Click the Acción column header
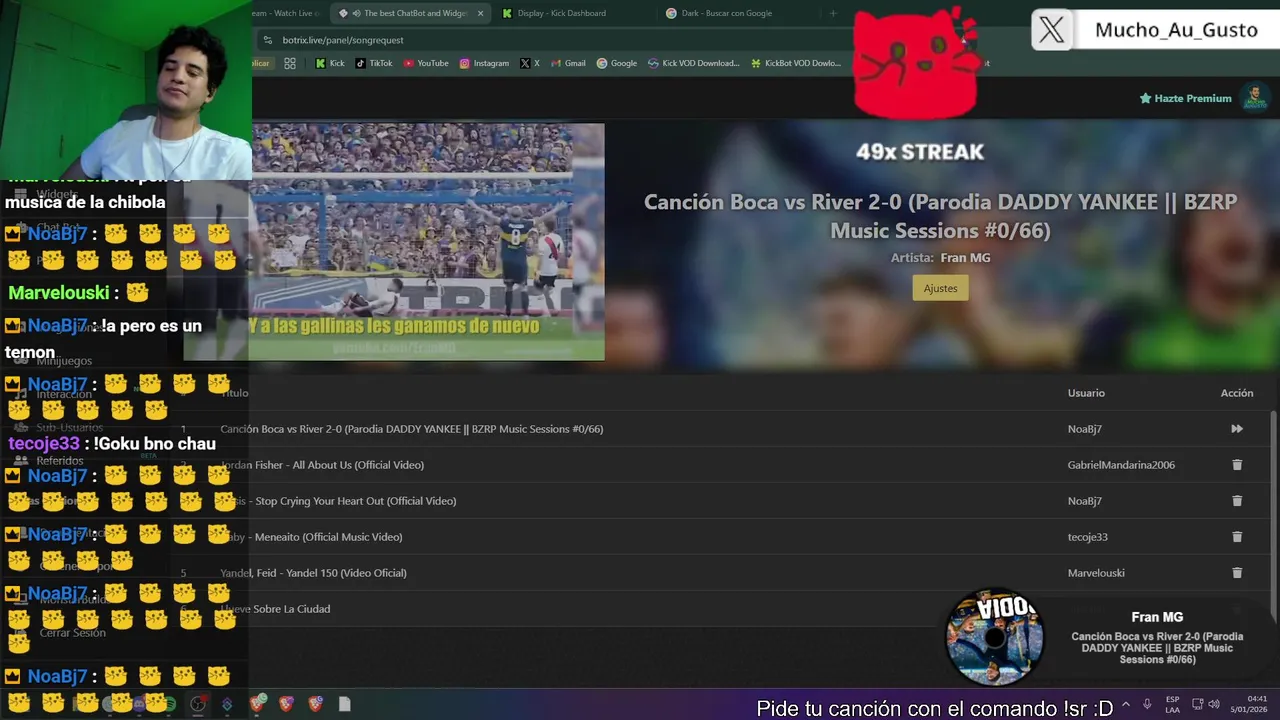Screen dimensions: 1280x720 tap(1237, 393)
